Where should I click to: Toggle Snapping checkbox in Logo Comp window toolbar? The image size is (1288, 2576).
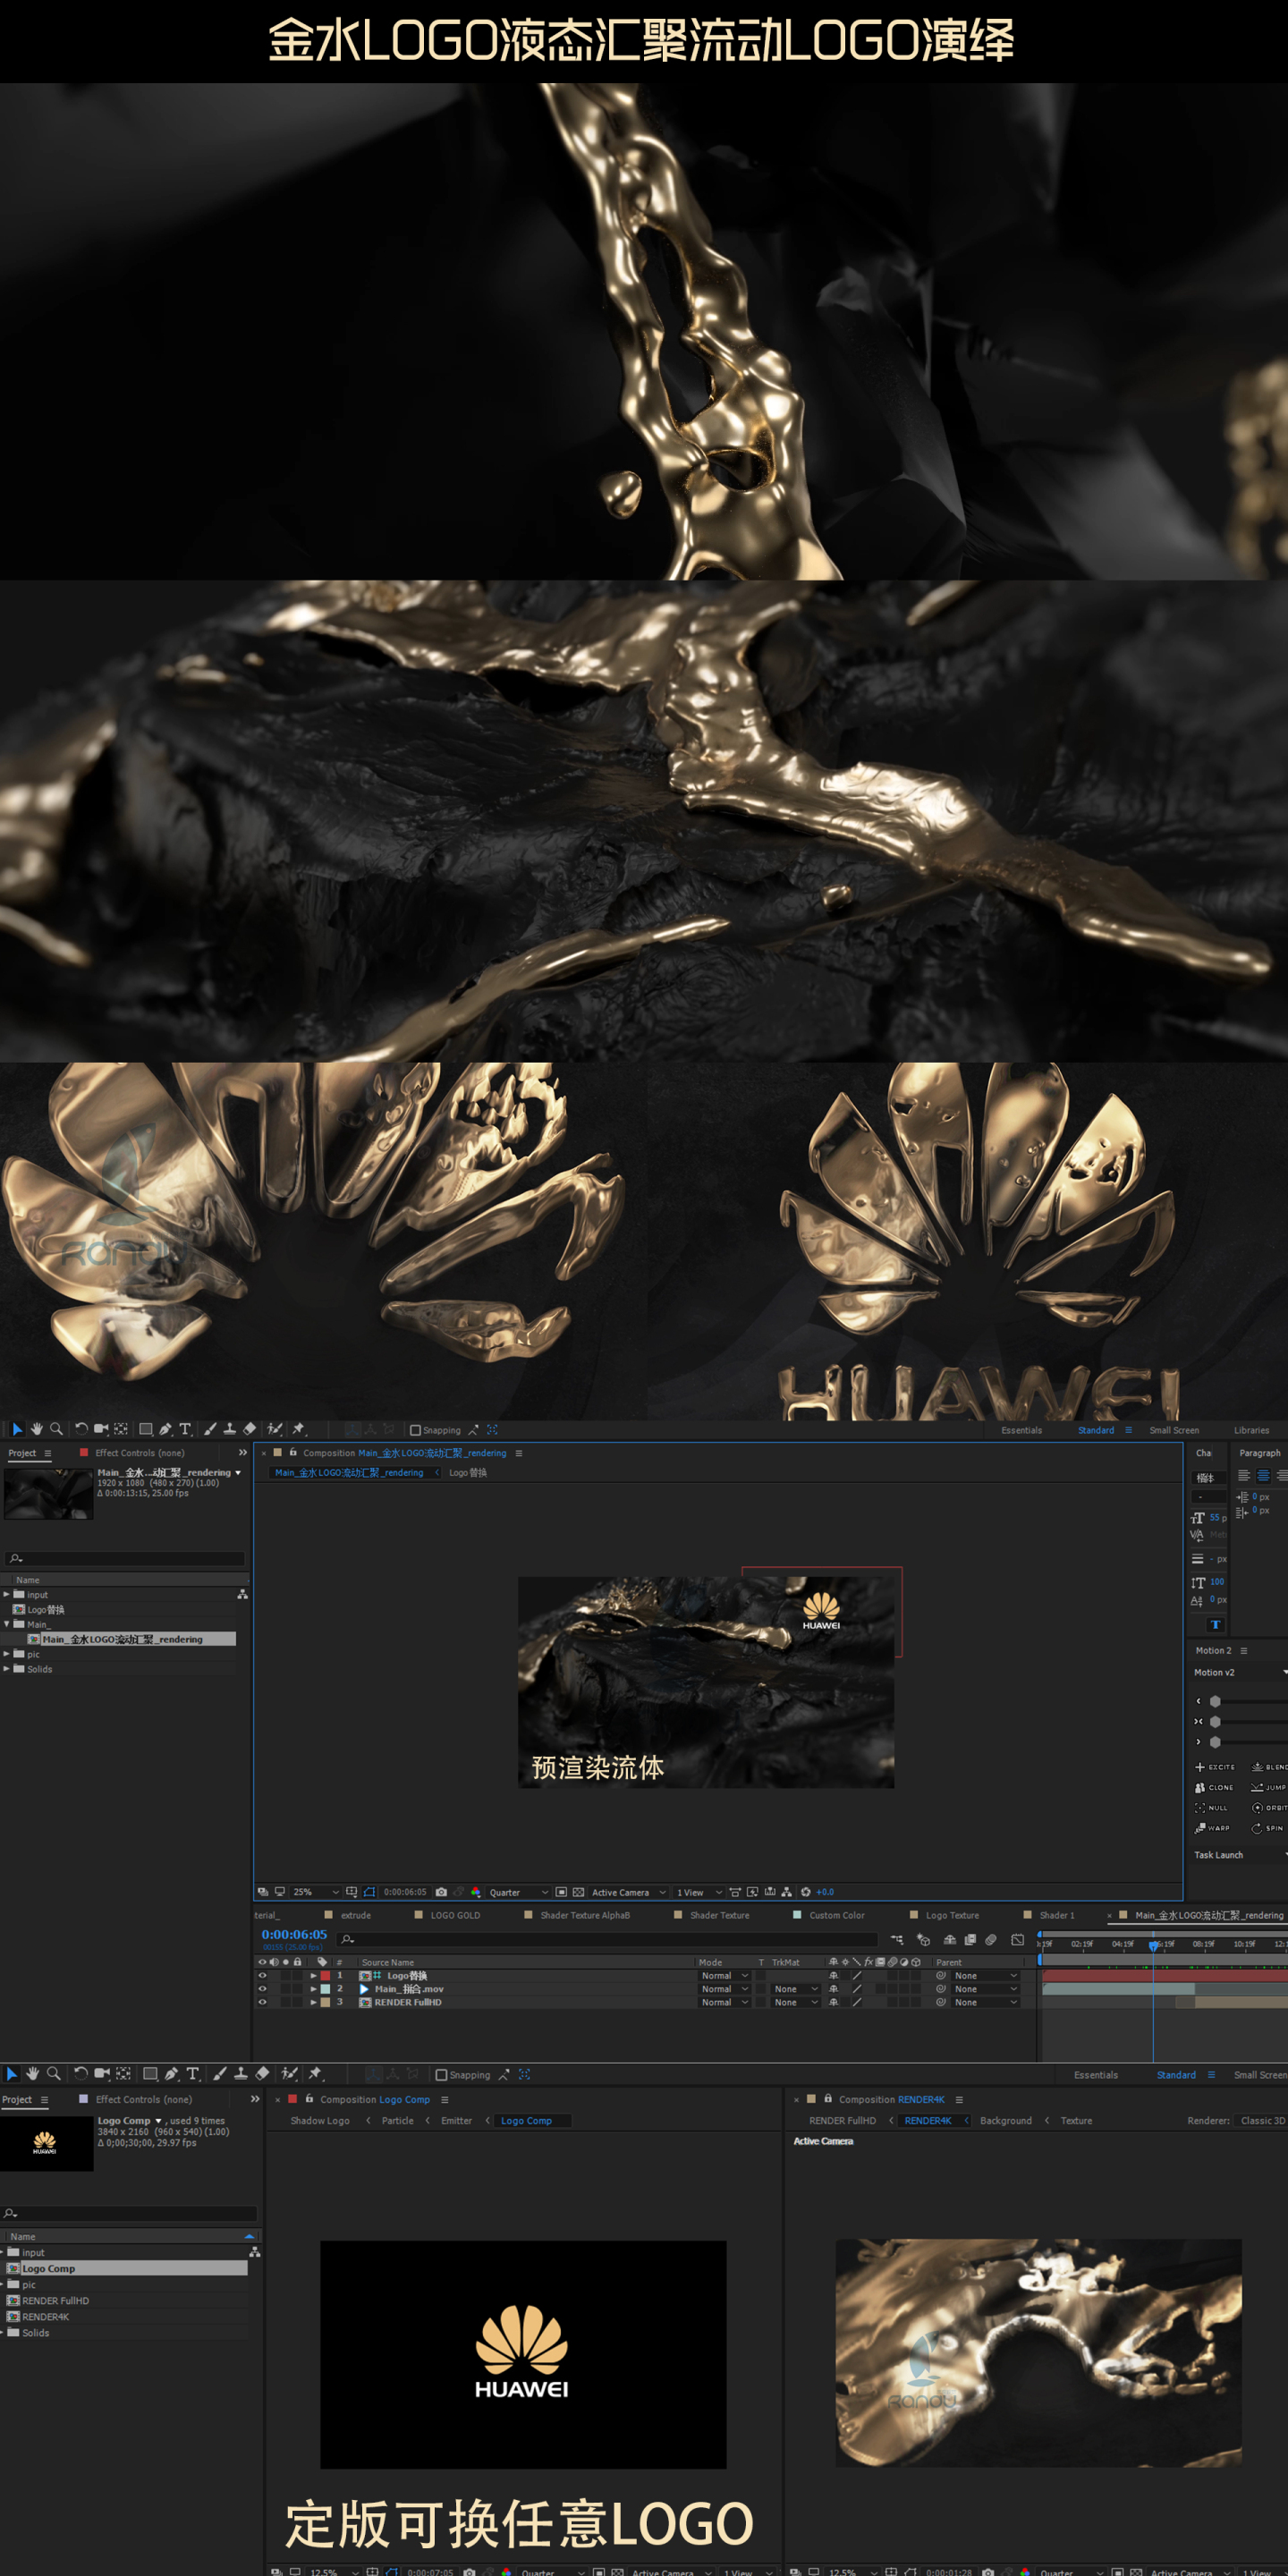(441, 2075)
